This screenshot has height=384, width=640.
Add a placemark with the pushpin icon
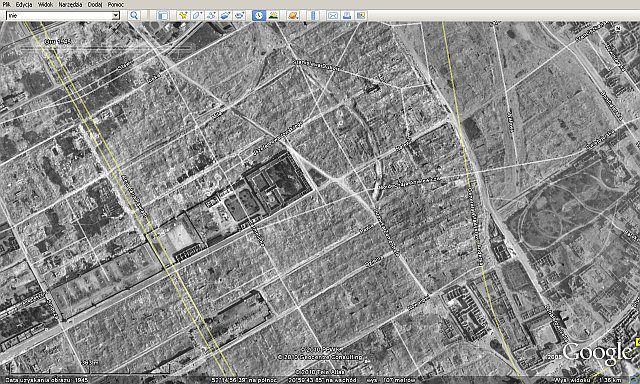click(x=183, y=16)
